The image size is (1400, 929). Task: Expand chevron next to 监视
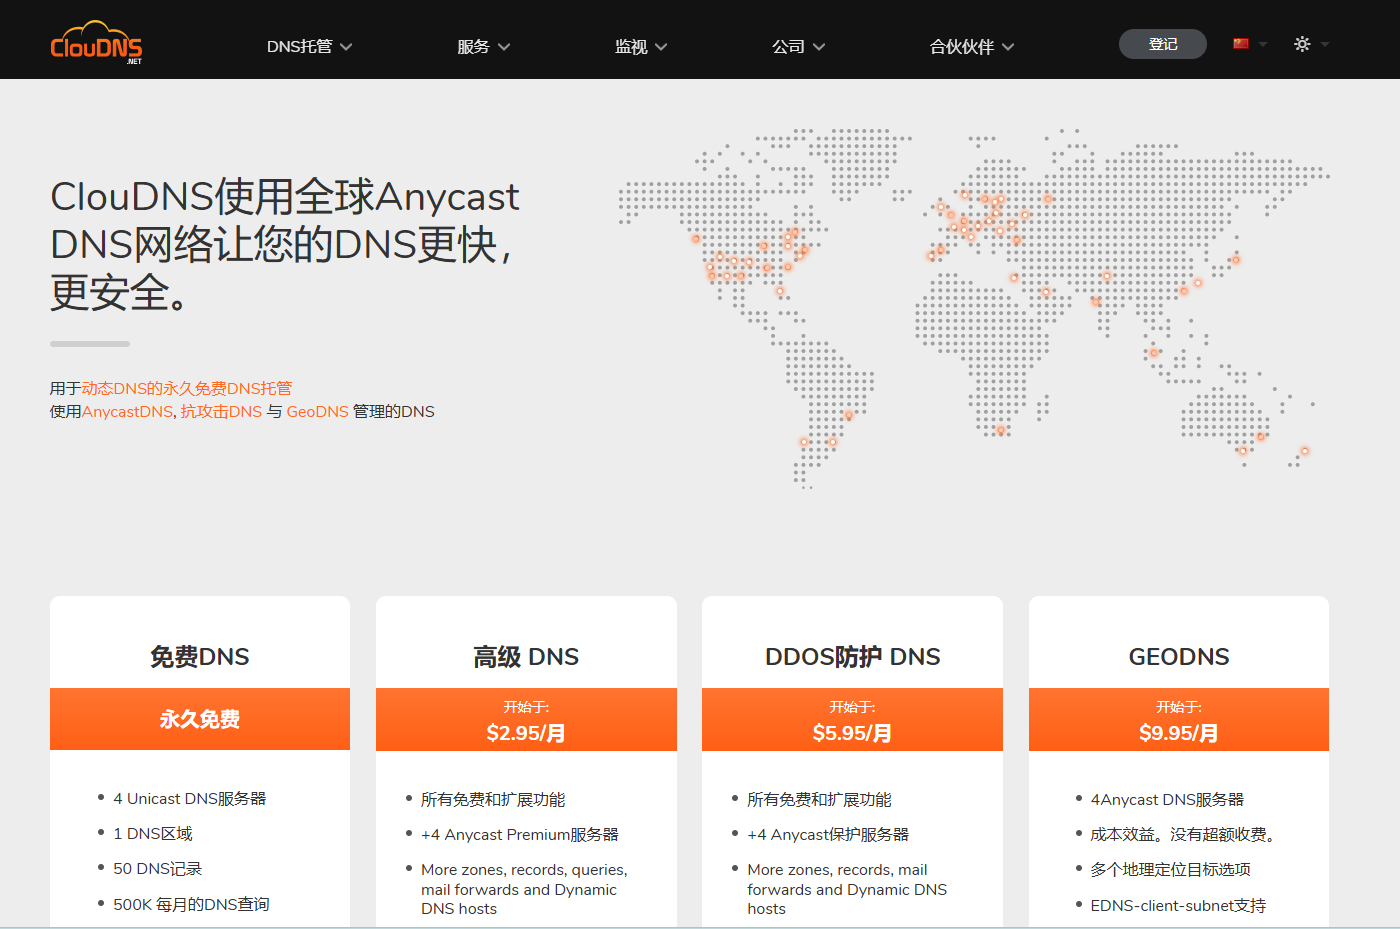pyautogui.click(x=661, y=47)
